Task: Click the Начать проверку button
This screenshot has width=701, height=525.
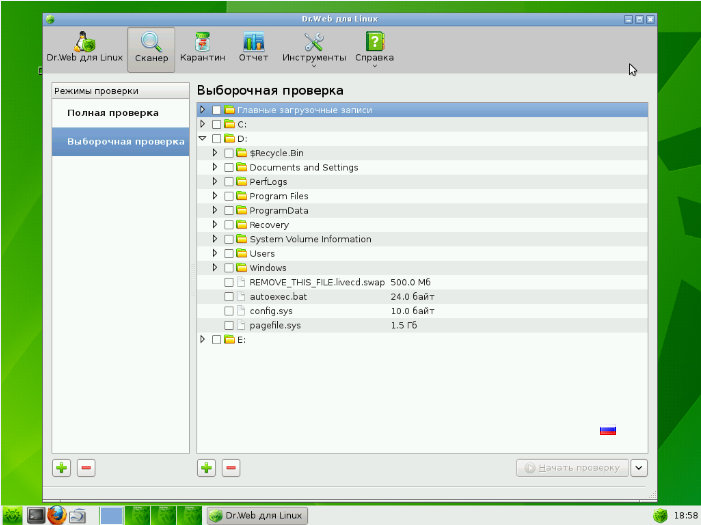Action: click(572, 468)
